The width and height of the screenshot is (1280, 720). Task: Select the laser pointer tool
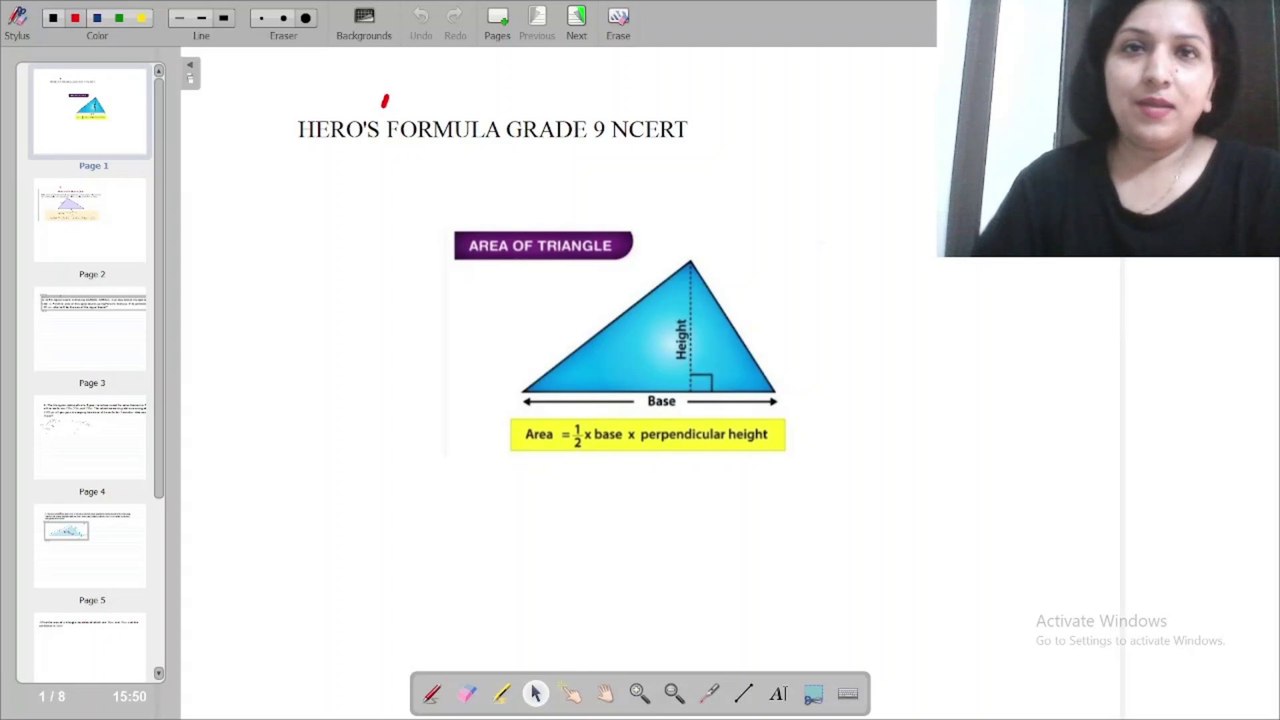(709, 694)
